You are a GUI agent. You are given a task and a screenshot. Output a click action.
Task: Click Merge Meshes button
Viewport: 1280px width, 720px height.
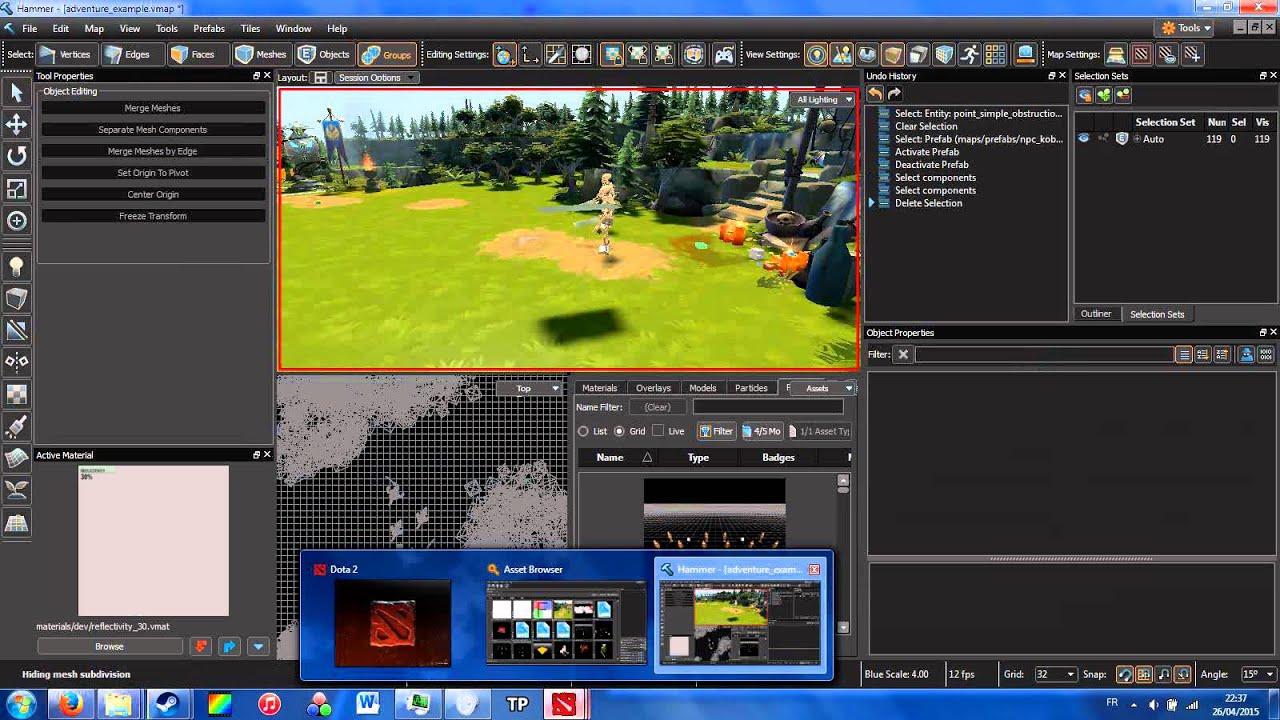tap(153, 108)
